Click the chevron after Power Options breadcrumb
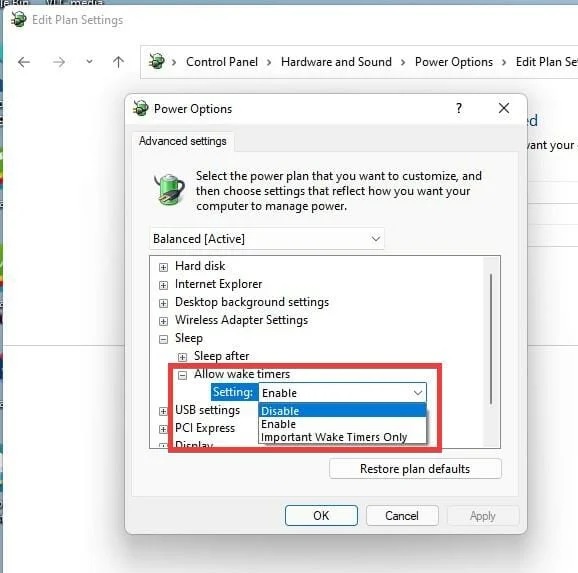This screenshot has height=573, width=578. [x=504, y=62]
